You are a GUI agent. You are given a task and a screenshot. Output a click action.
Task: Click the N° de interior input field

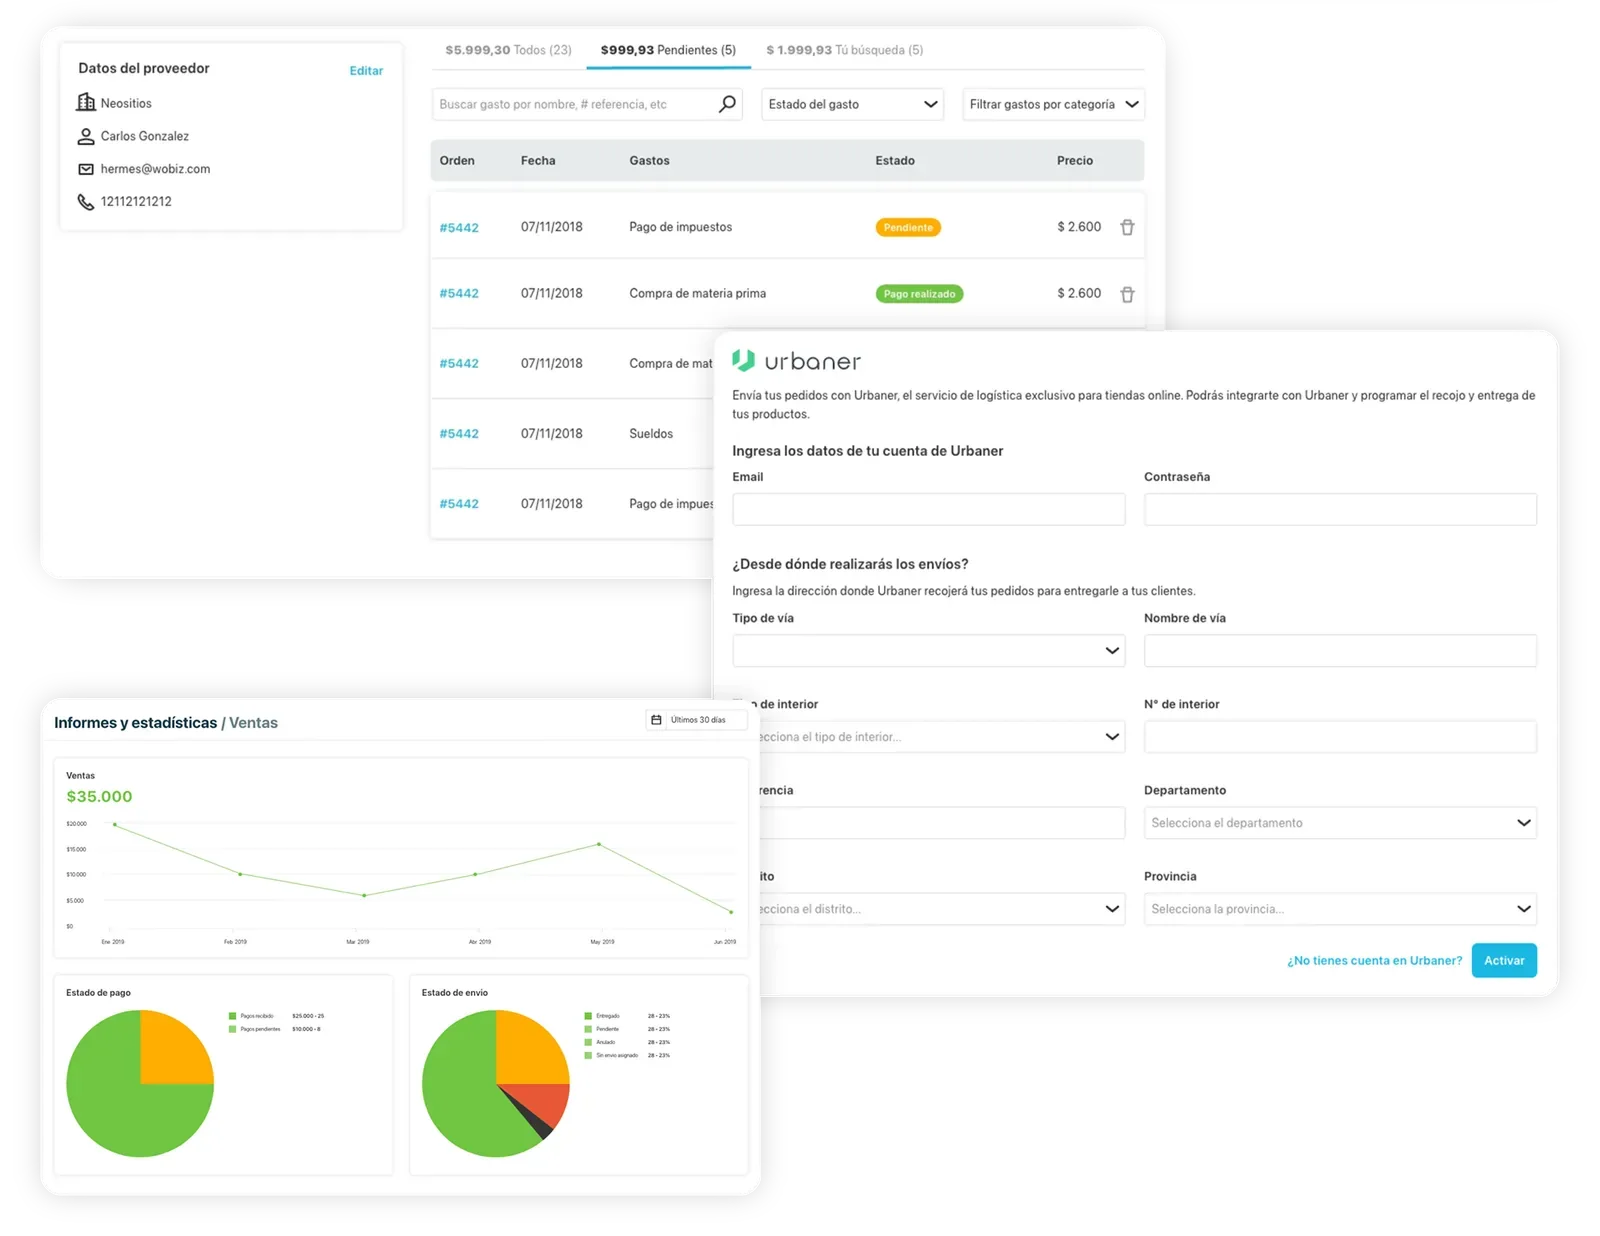click(1340, 737)
